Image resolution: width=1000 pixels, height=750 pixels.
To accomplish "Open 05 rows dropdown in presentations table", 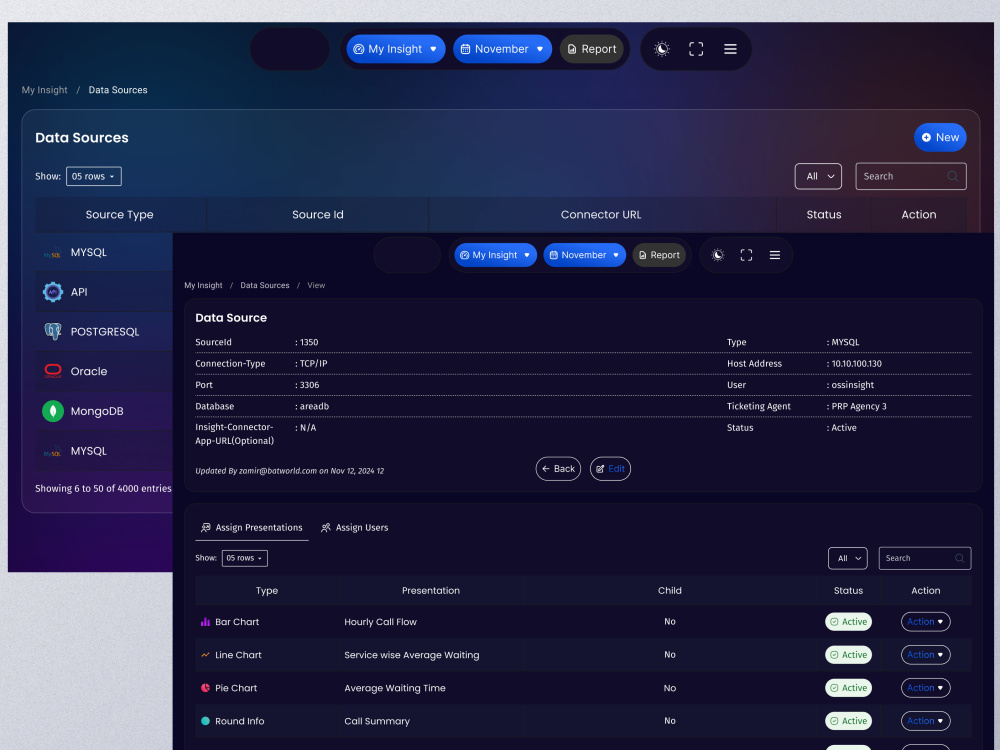I will tap(245, 558).
